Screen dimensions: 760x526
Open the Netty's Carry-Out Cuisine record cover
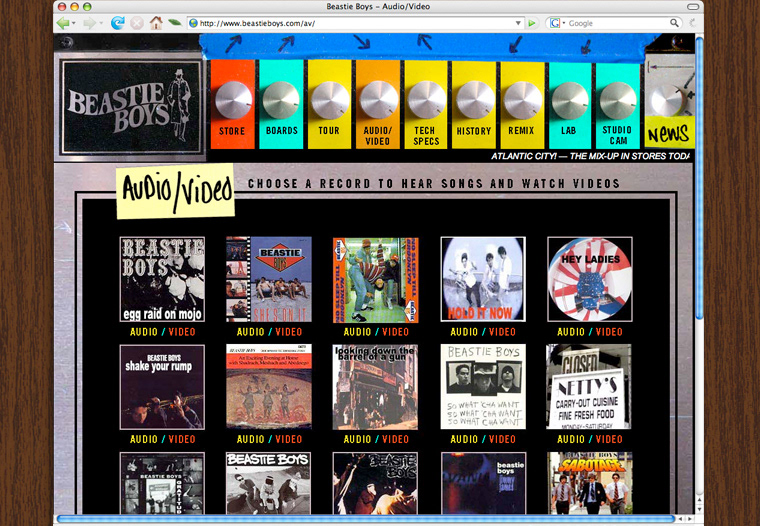pyautogui.click(x=589, y=387)
